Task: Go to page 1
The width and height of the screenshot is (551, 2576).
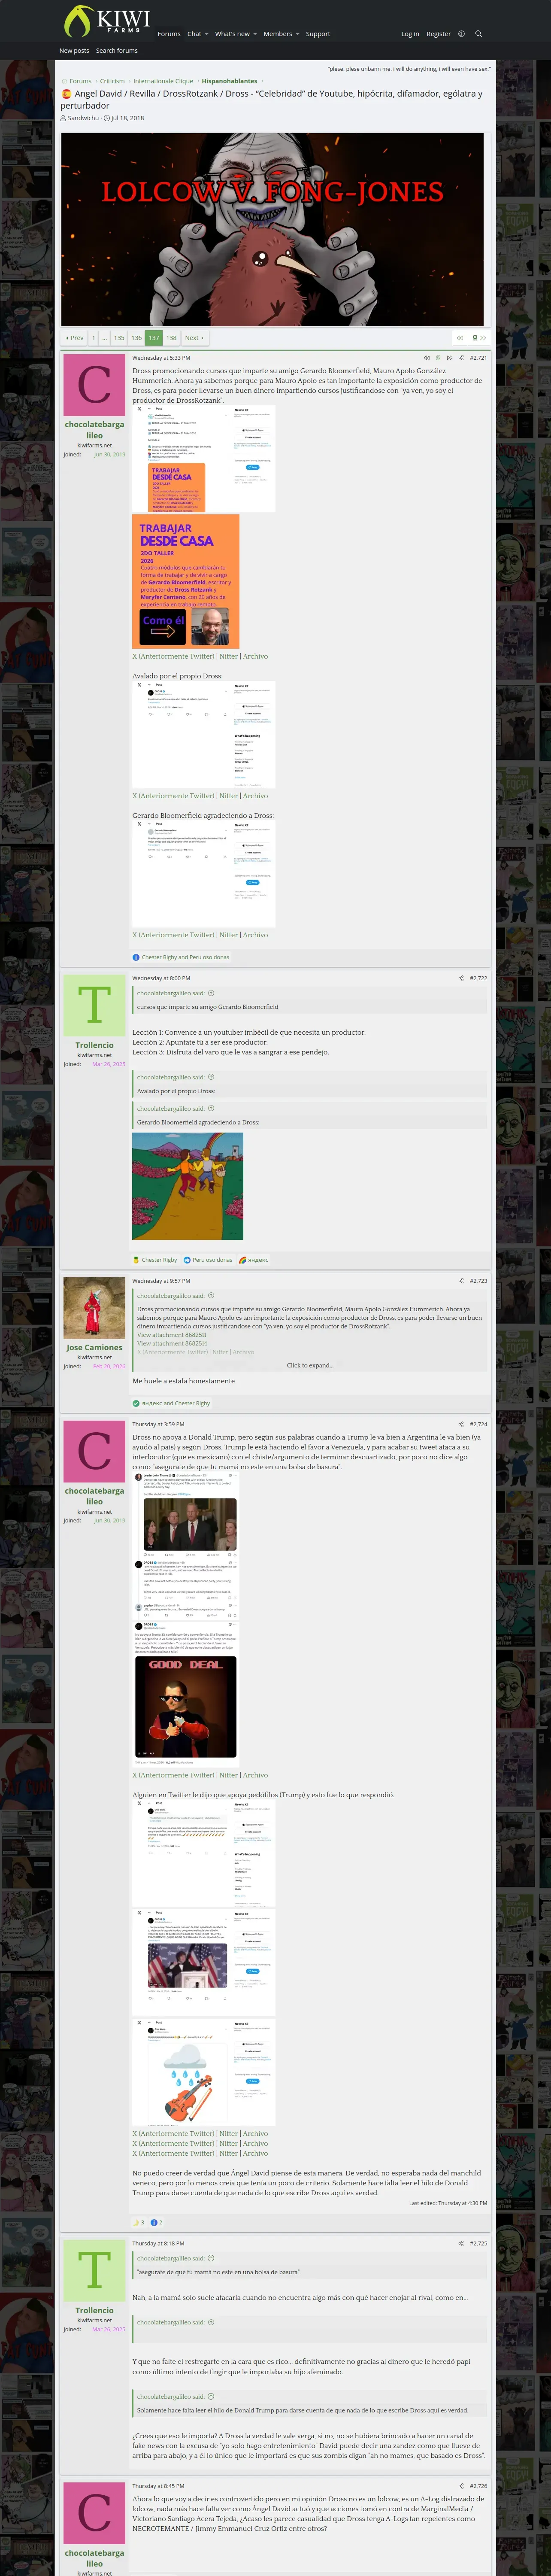Action: coord(94,338)
